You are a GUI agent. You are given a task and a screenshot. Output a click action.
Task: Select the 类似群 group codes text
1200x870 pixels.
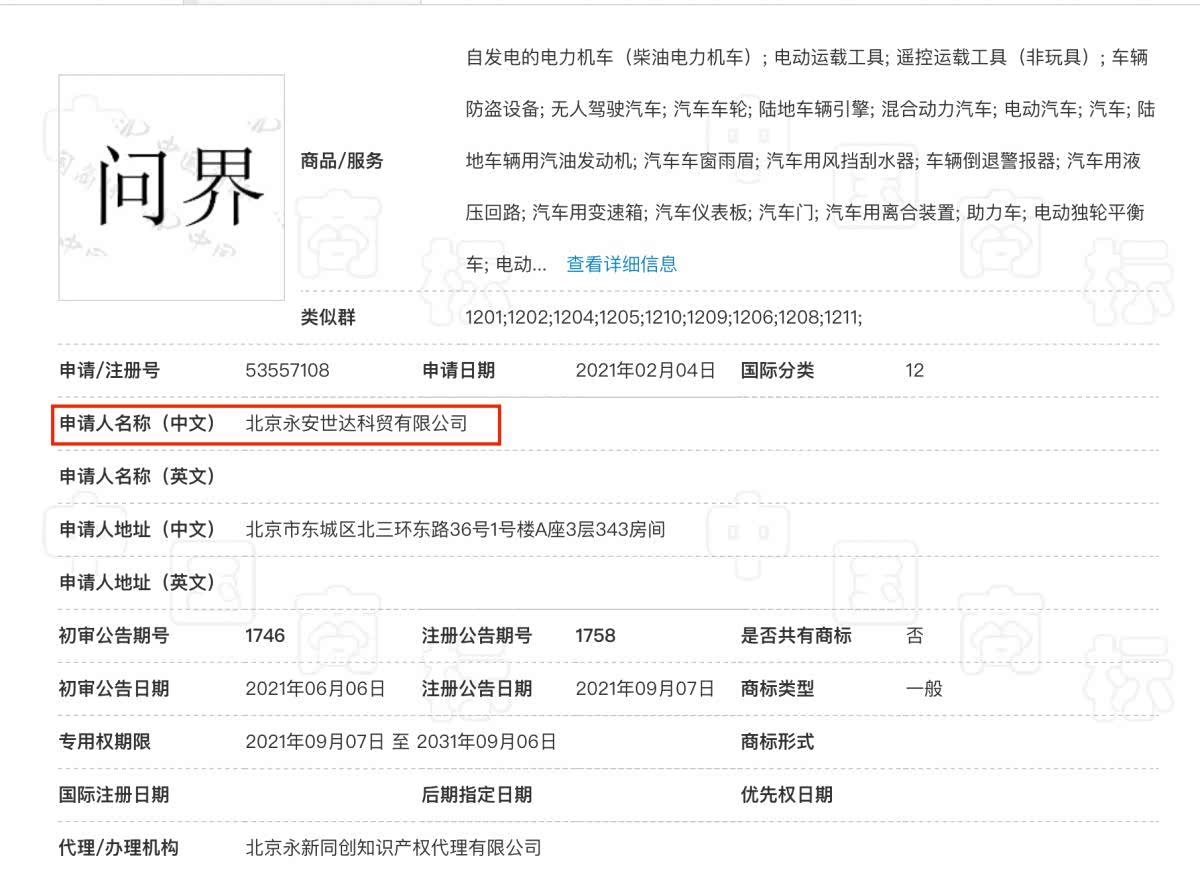pos(663,318)
